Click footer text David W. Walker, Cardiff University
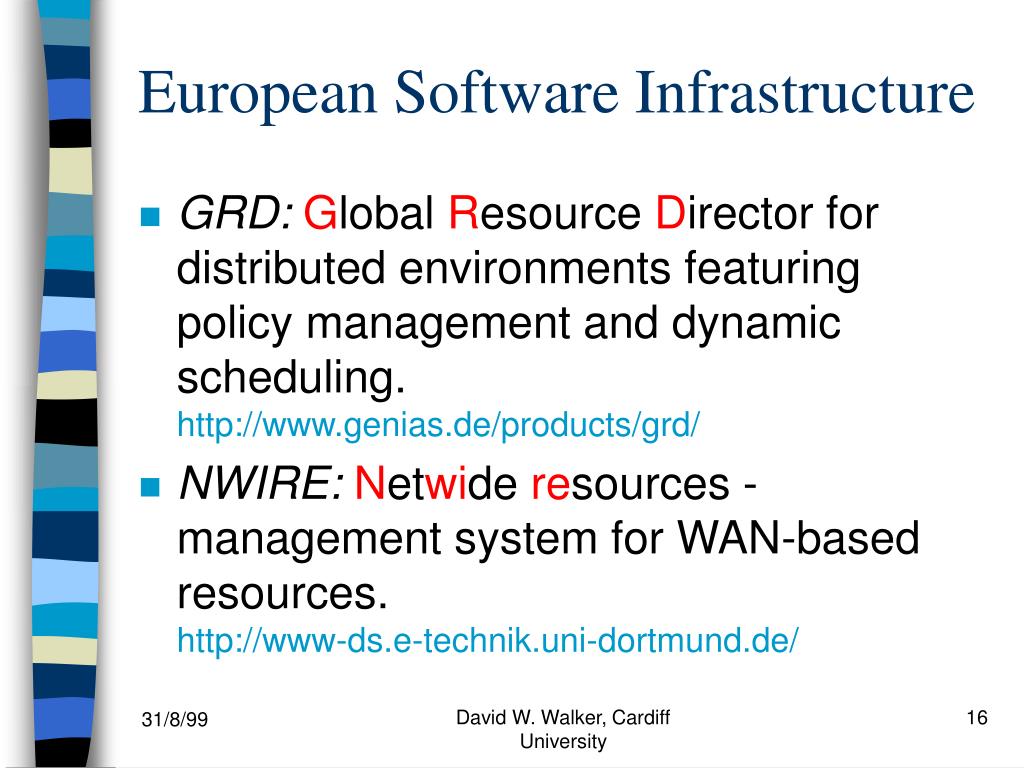 (x=563, y=729)
